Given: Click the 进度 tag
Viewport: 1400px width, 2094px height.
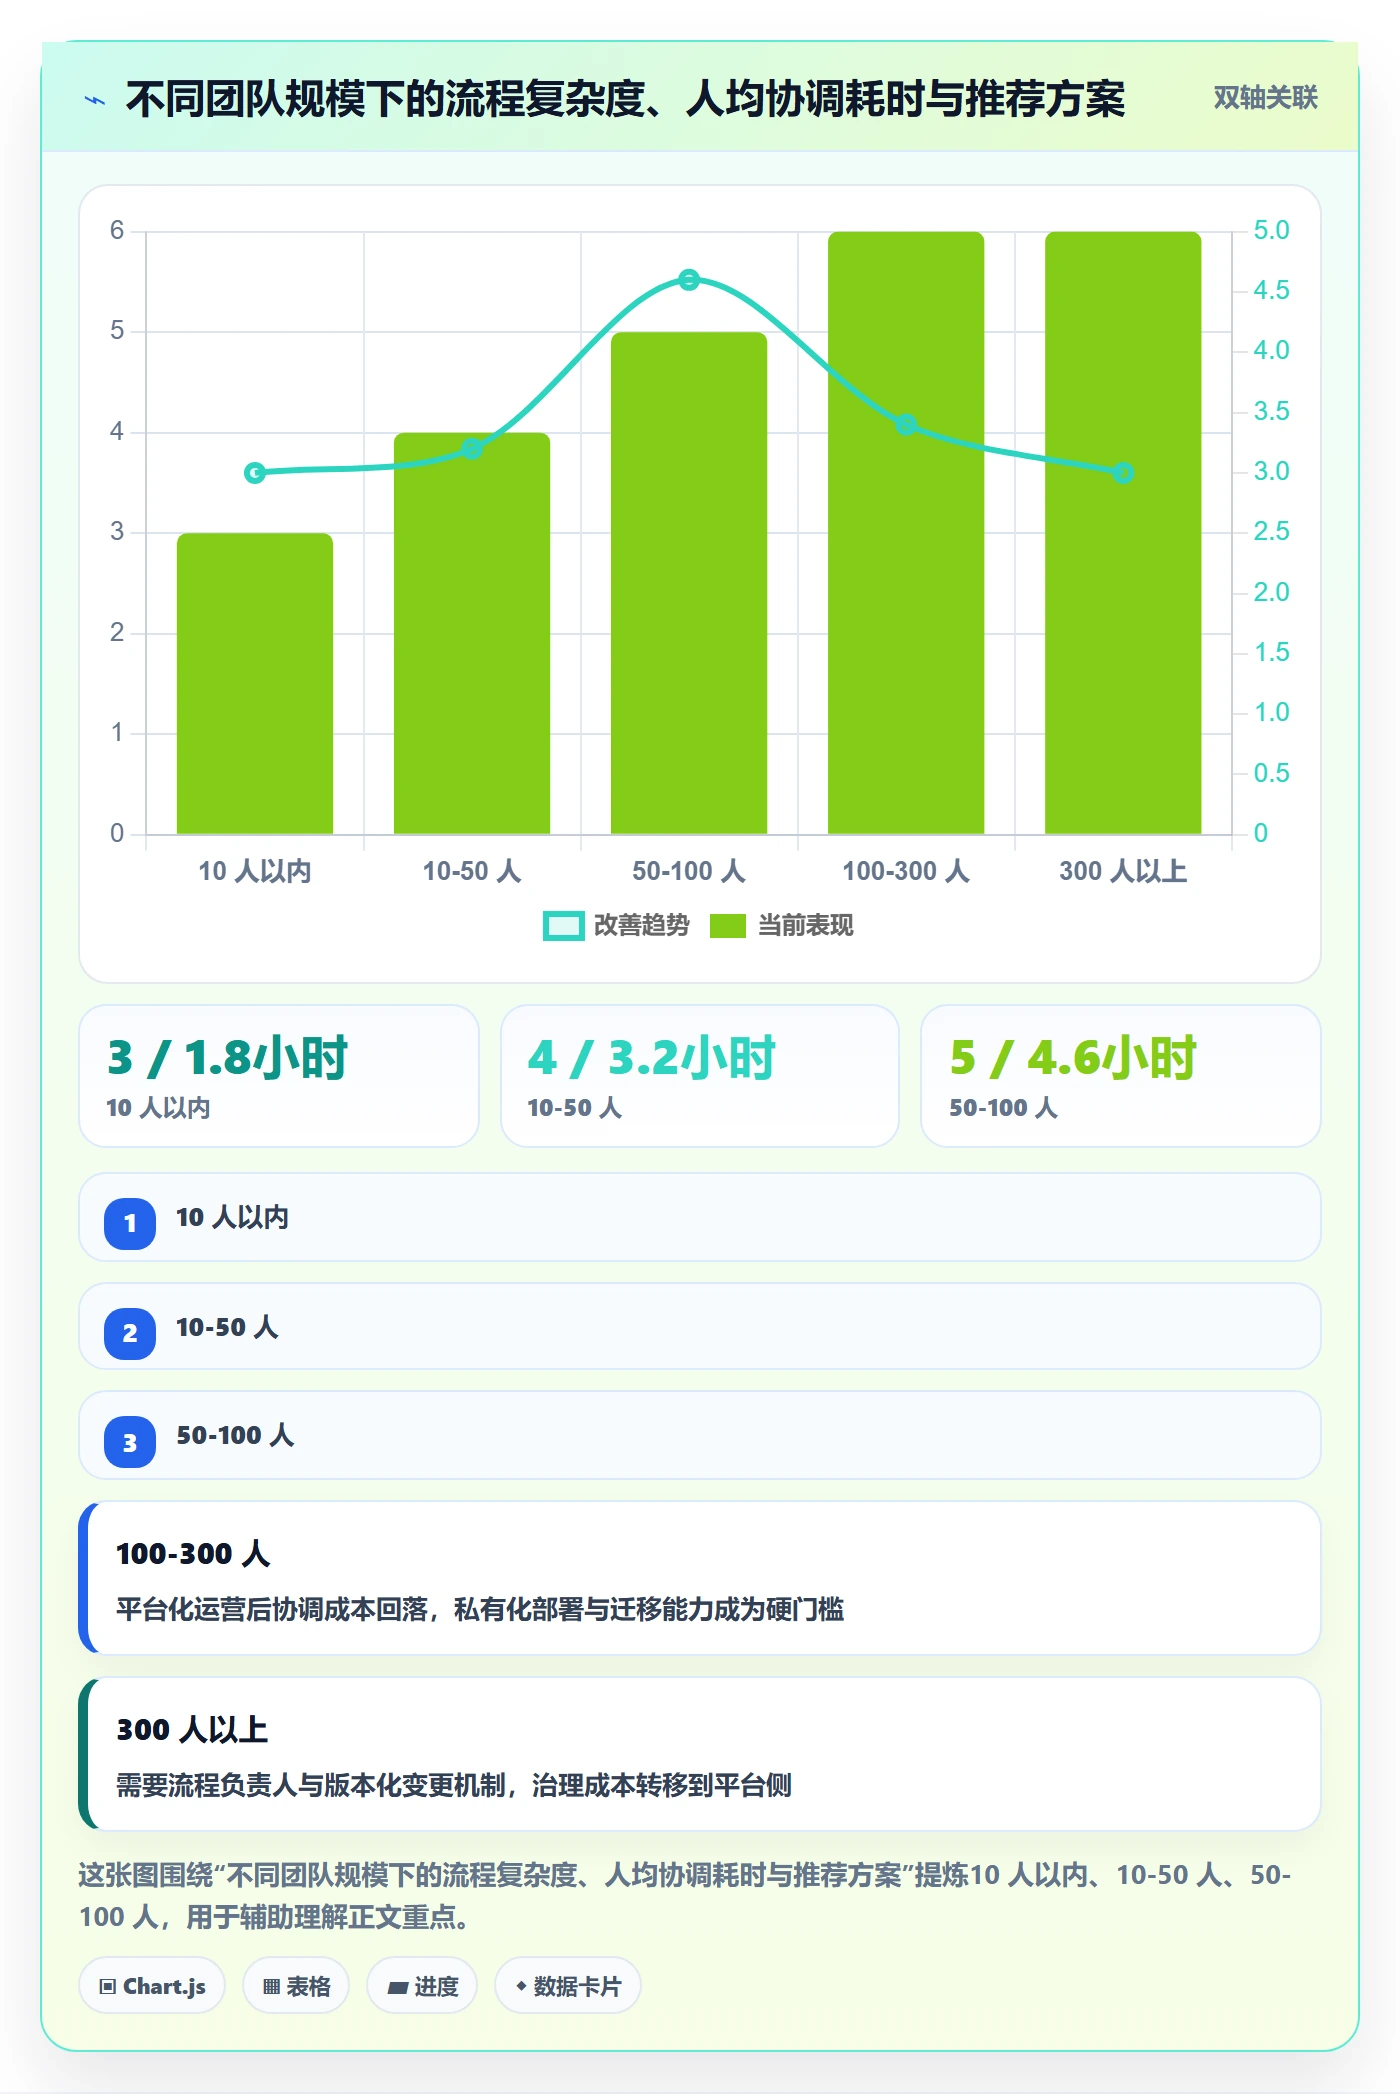Looking at the screenshot, I should tap(422, 1986).
